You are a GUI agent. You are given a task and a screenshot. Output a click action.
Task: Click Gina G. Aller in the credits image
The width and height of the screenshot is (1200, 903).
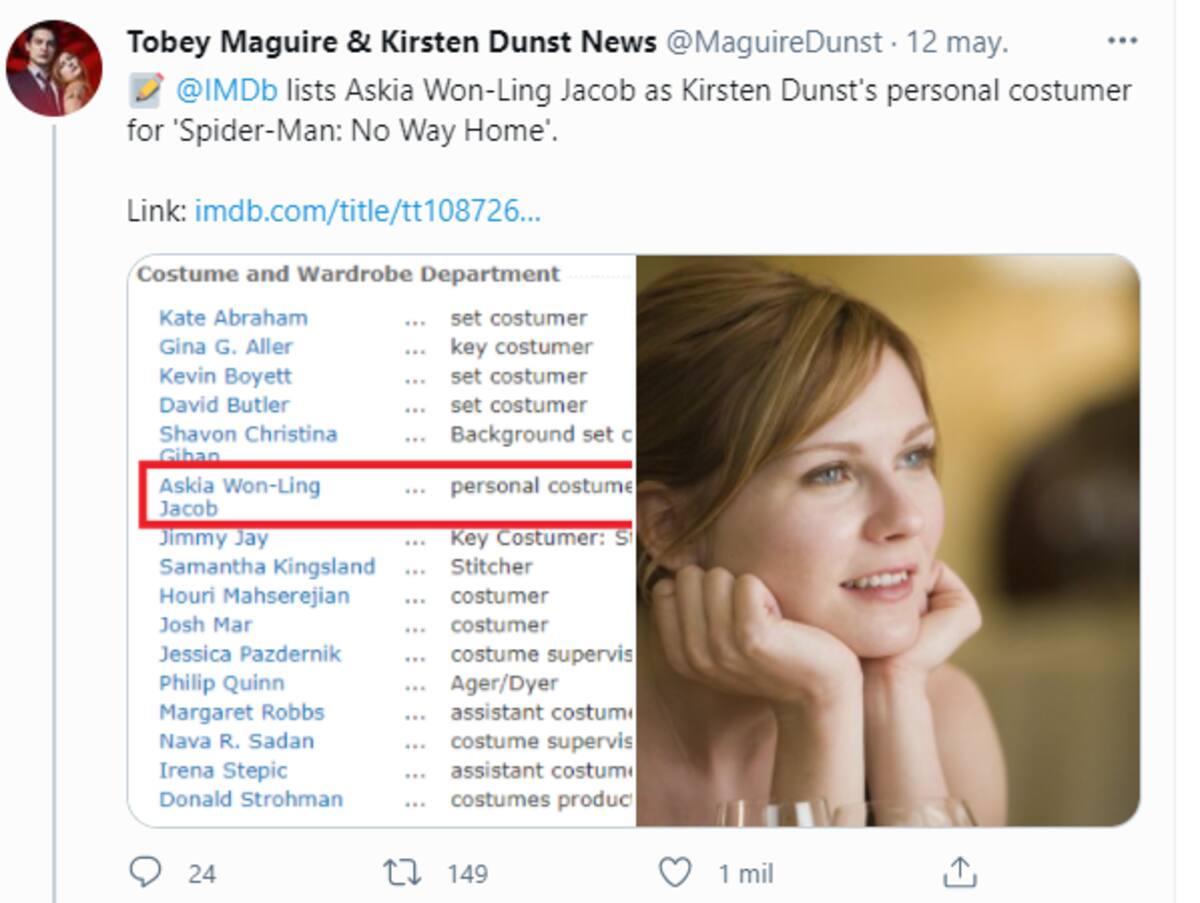coord(226,347)
